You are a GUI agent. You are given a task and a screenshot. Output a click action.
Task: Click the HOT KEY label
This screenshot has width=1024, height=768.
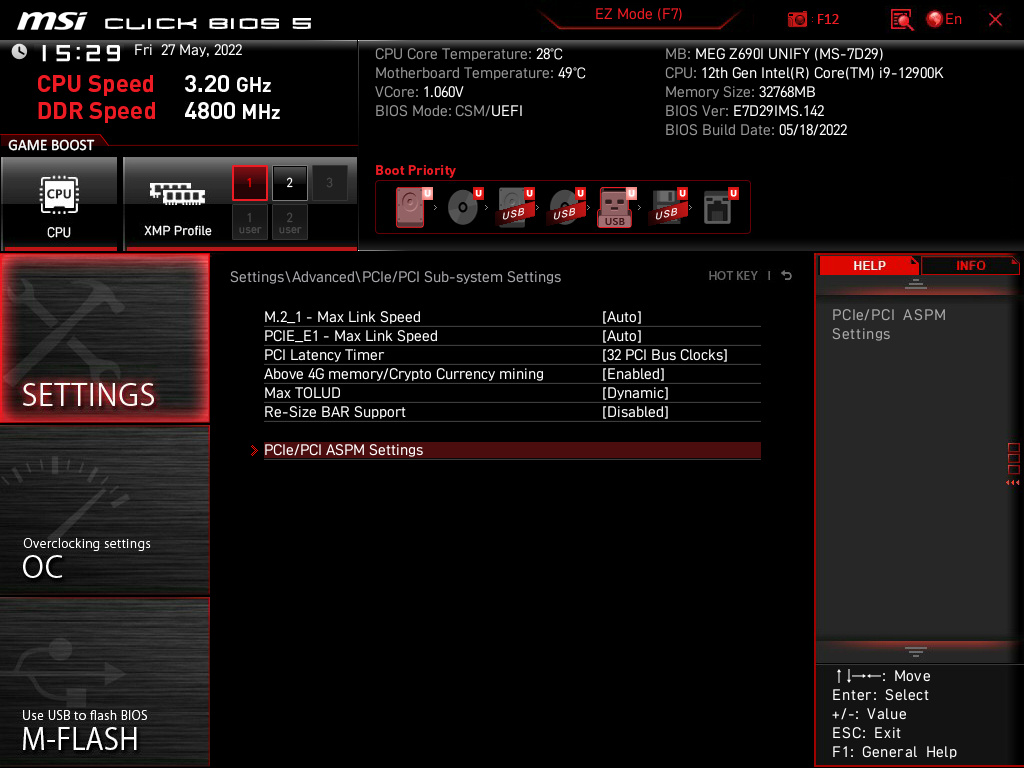tap(733, 276)
